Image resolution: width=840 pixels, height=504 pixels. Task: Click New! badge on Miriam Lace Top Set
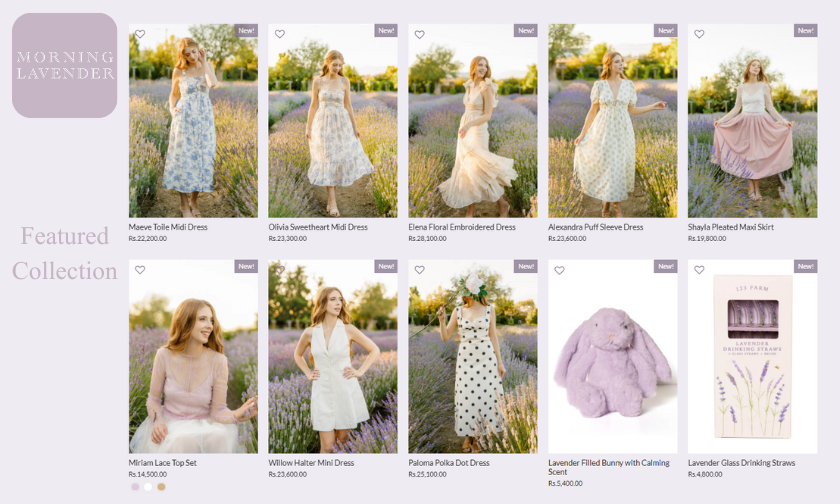(x=246, y=266)
